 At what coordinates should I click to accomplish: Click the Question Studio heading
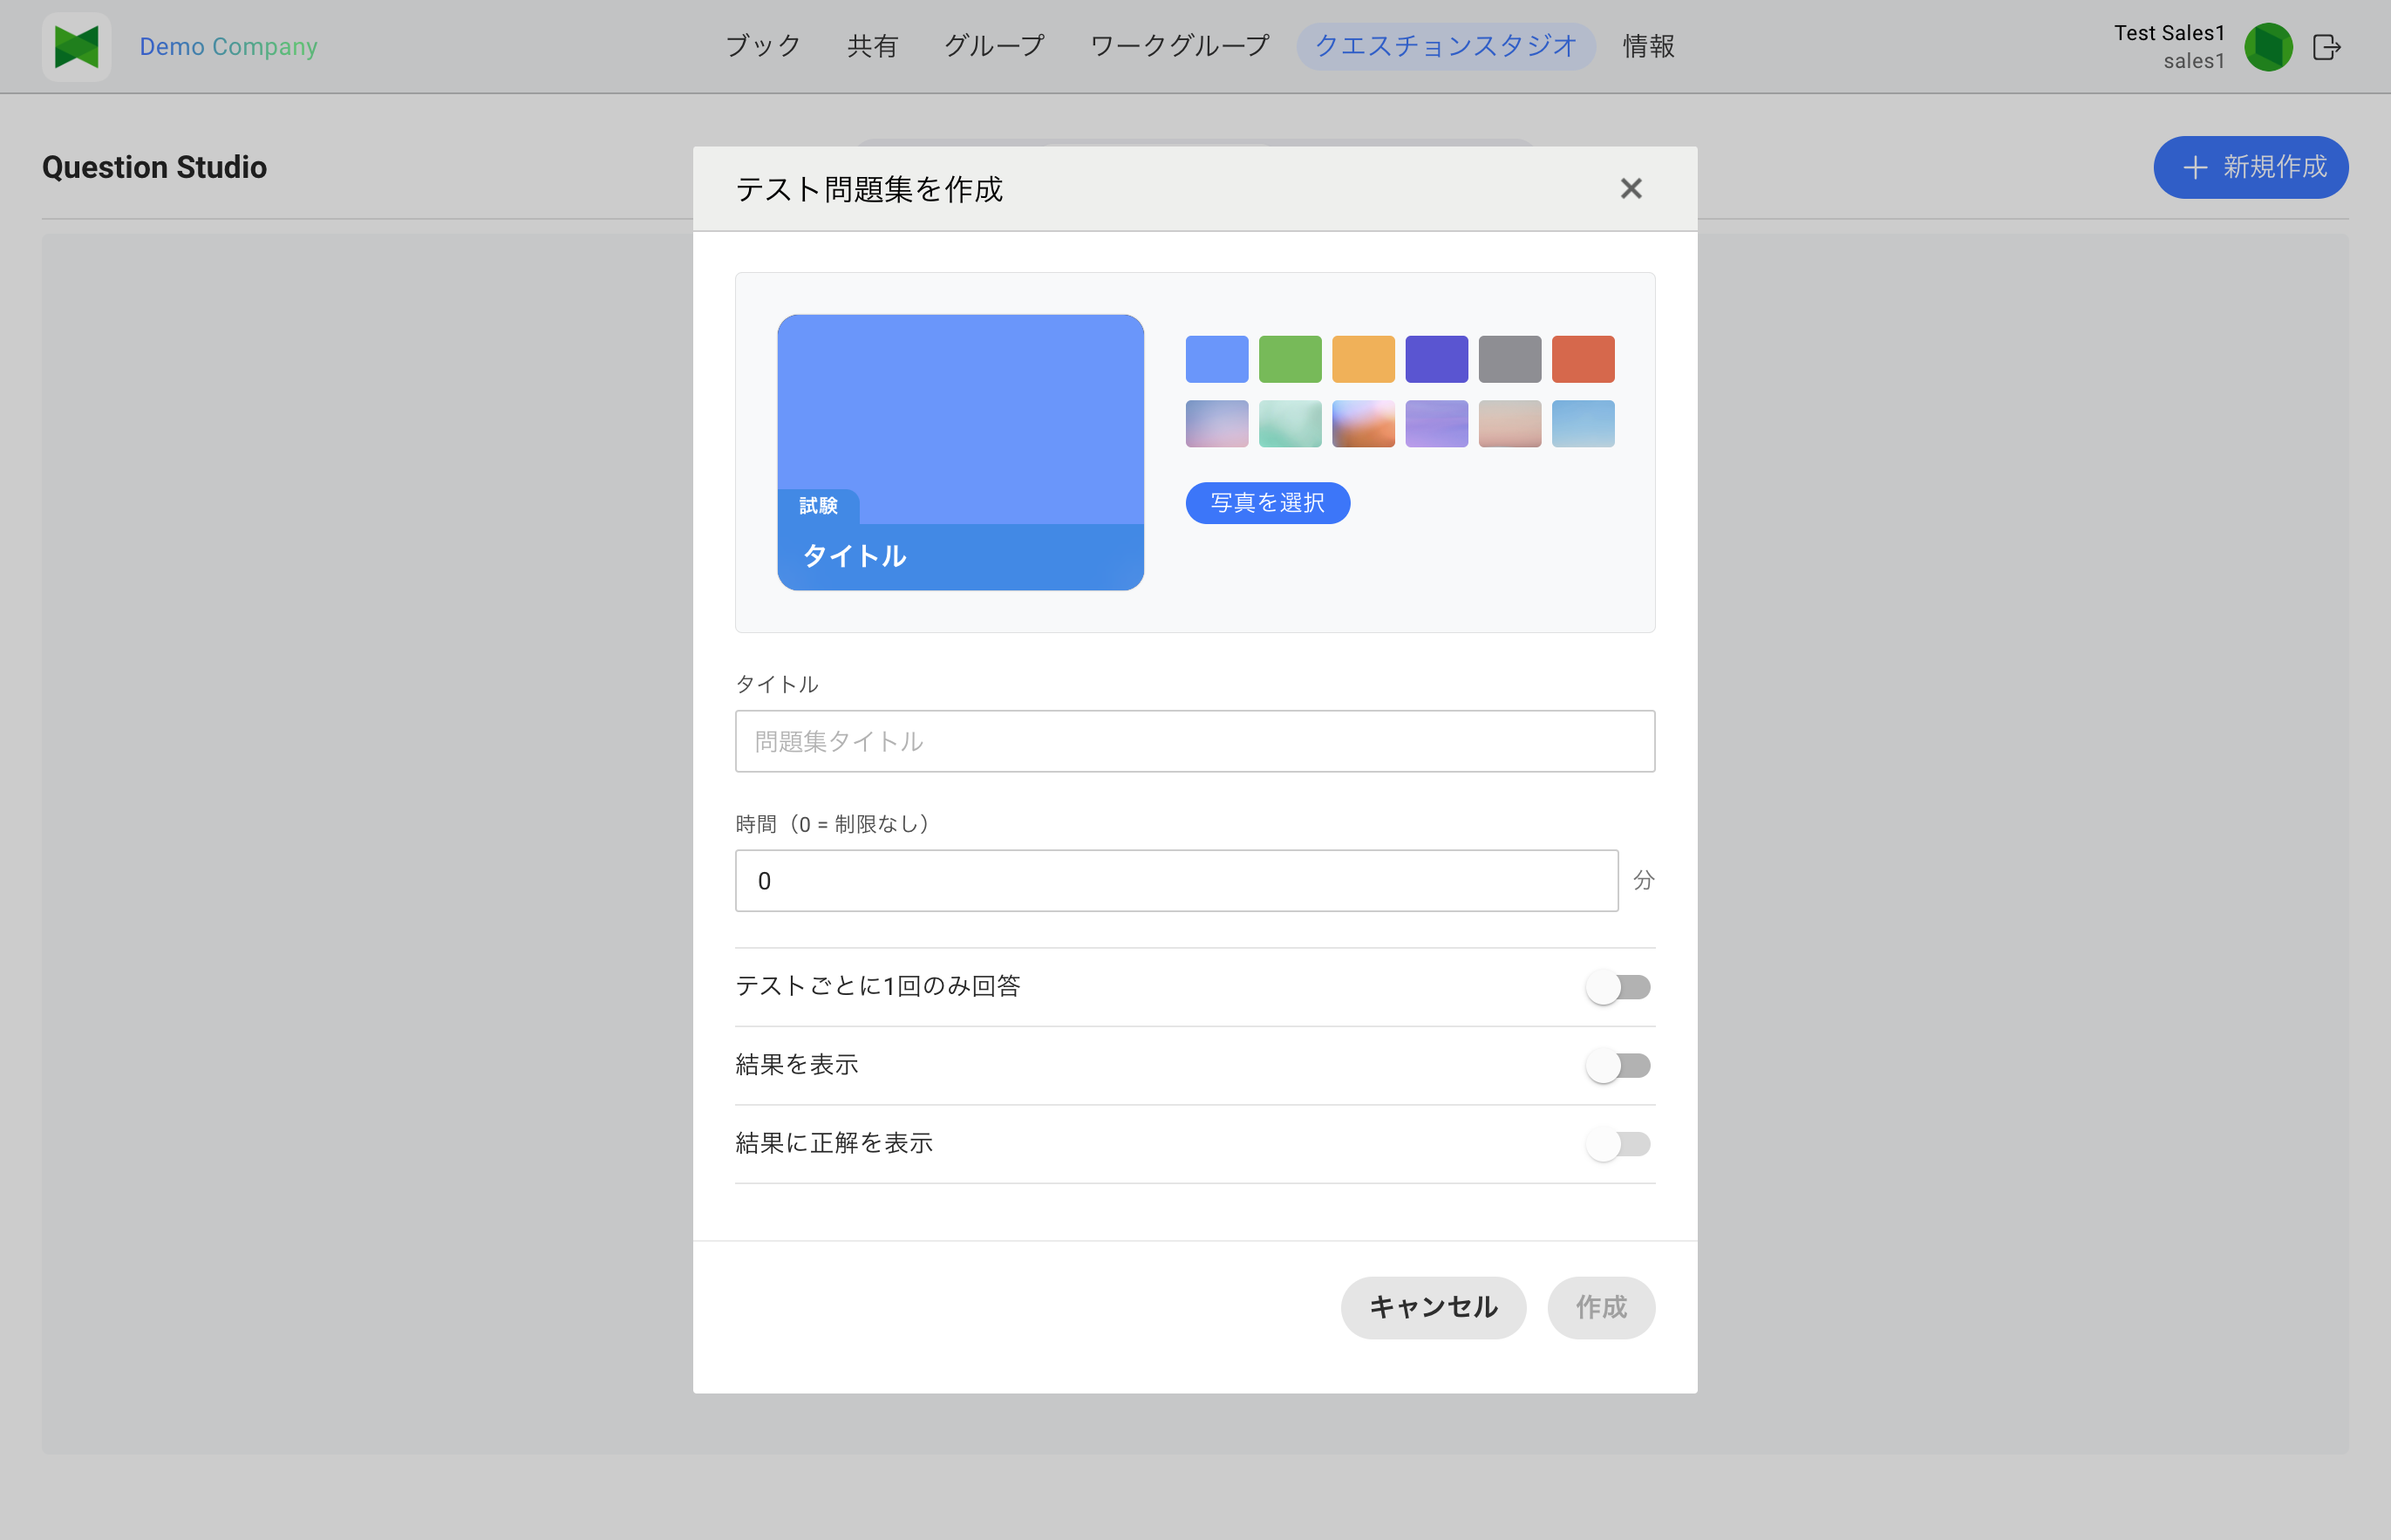(x=154, y=167)
